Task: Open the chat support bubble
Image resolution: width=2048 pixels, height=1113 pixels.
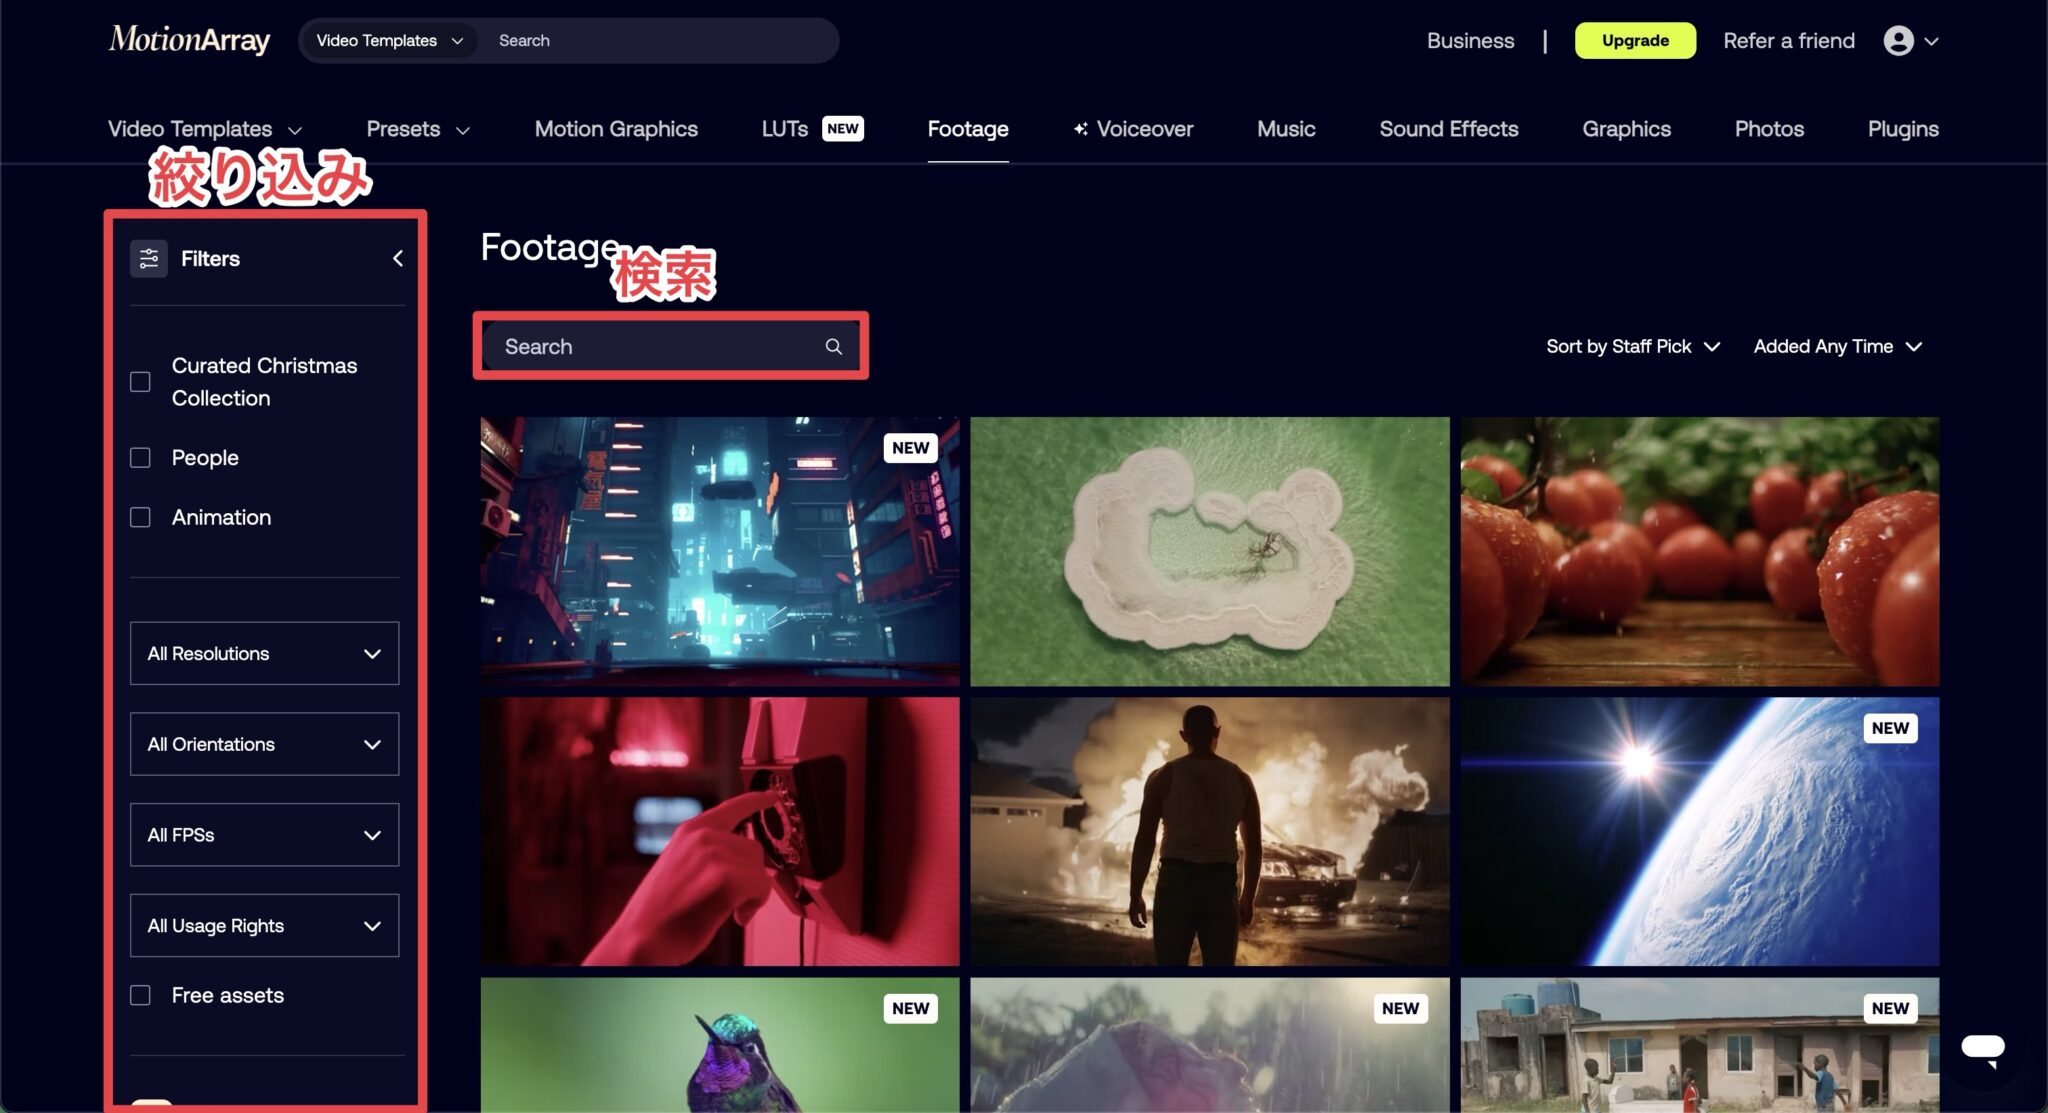Action: [1982, 1048]
